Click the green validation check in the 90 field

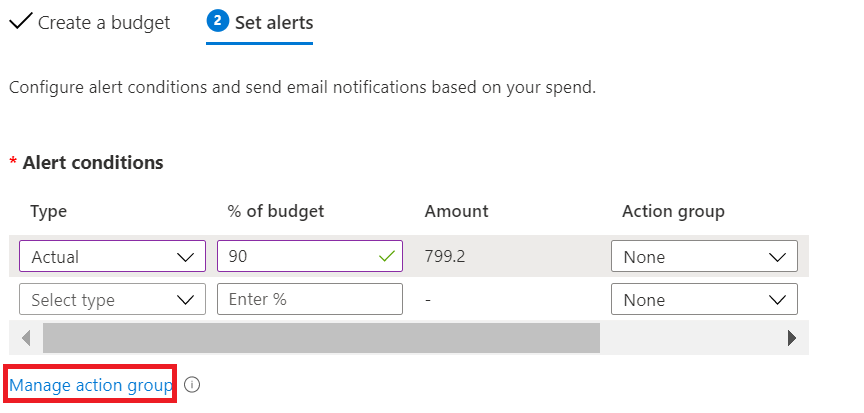(x=387, y=257)
